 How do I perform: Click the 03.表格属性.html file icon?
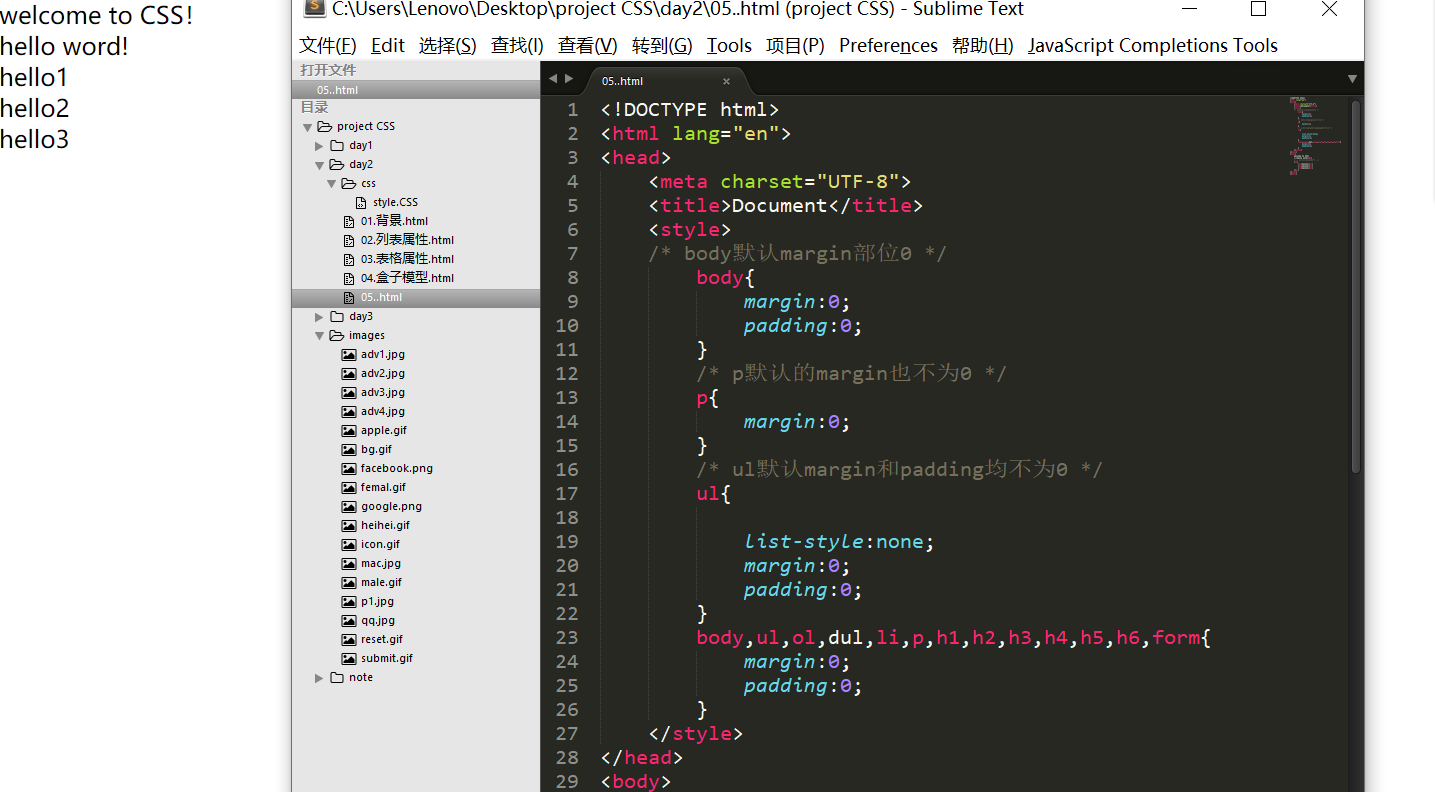pos(349,260)
